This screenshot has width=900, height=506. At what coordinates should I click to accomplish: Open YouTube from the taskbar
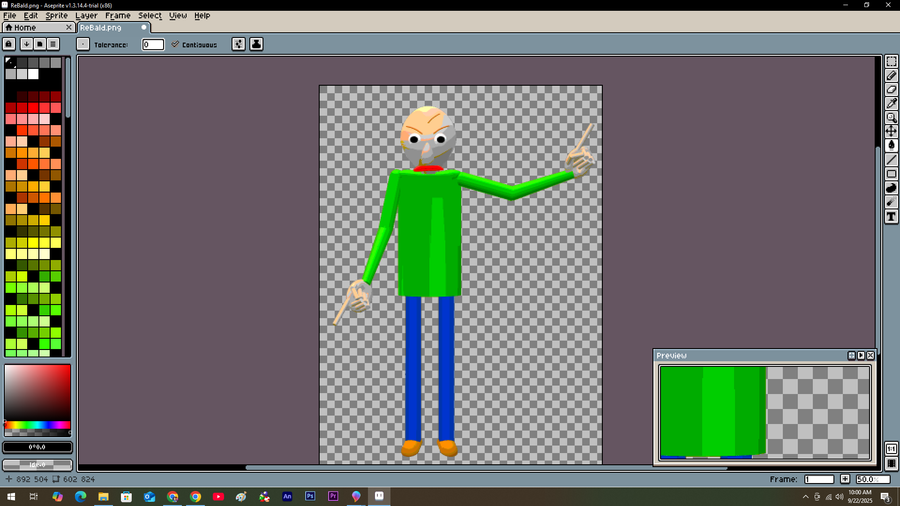pyautogui.click(x=218, y=496)
